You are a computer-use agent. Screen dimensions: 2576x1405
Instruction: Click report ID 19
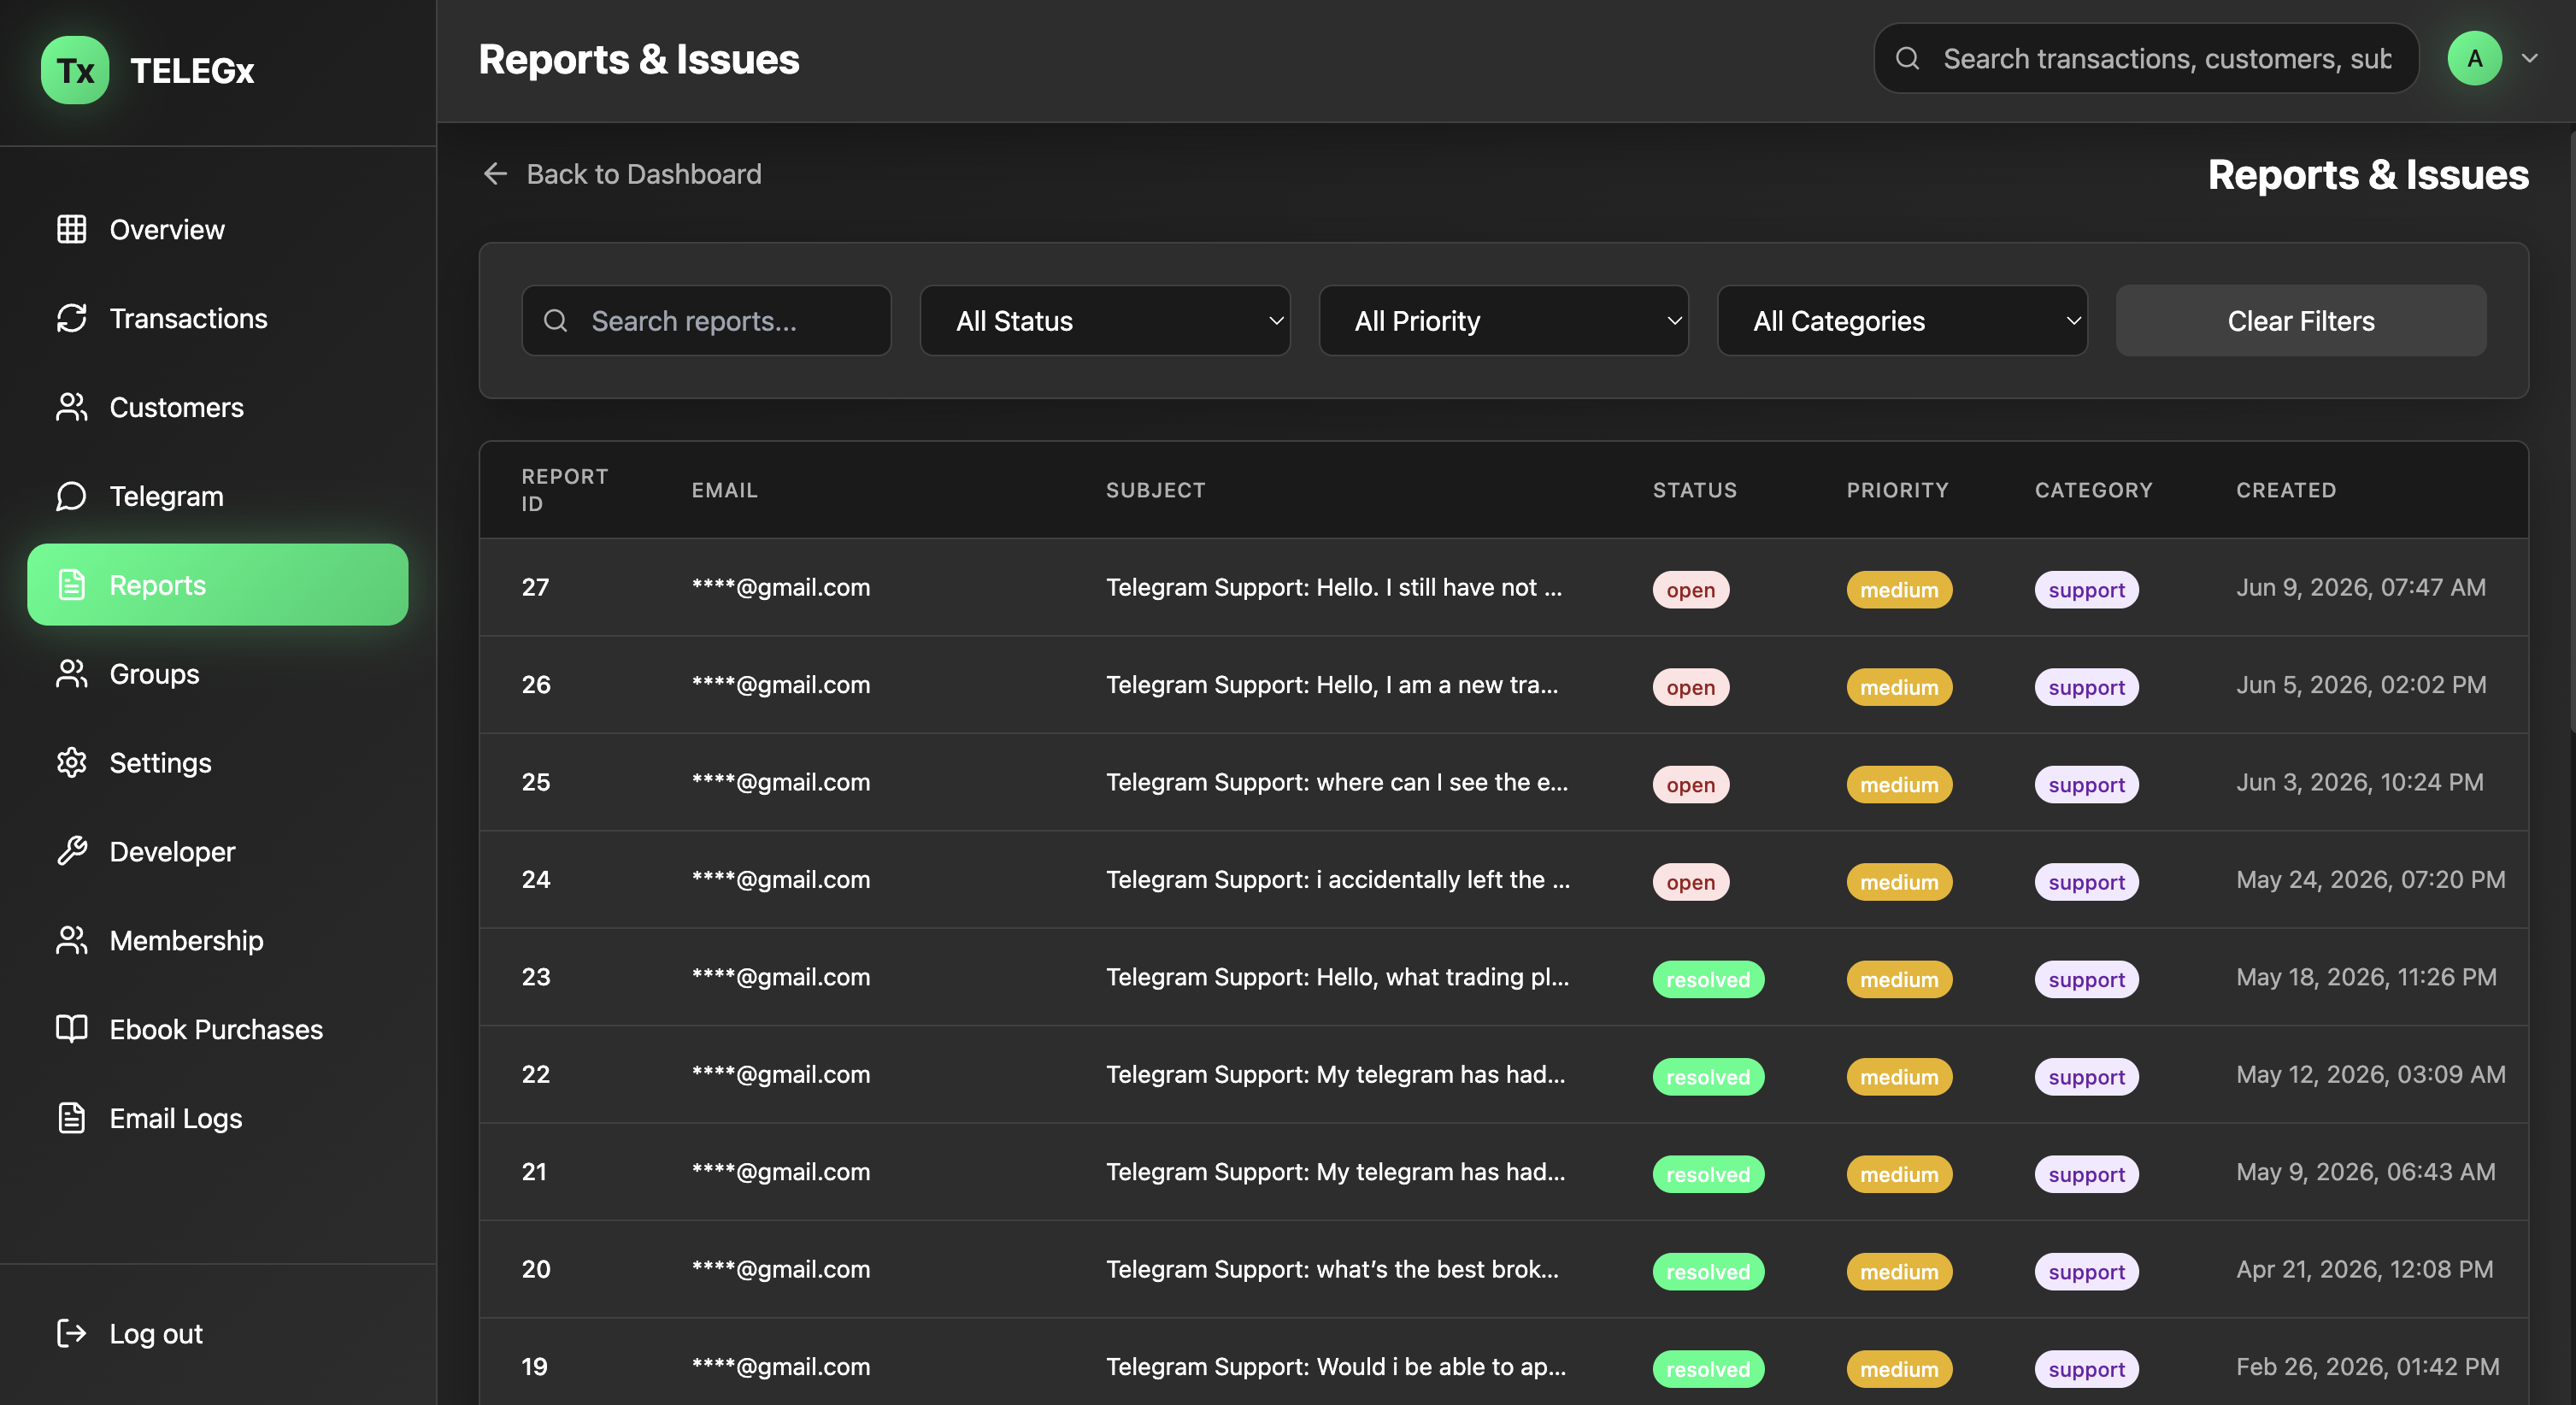535,1366
